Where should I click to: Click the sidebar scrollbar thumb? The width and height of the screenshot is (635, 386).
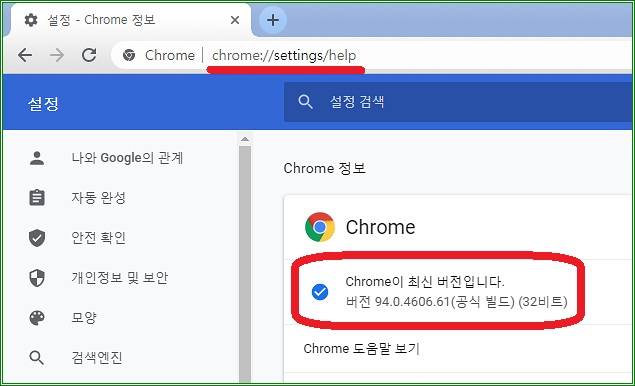245,263
